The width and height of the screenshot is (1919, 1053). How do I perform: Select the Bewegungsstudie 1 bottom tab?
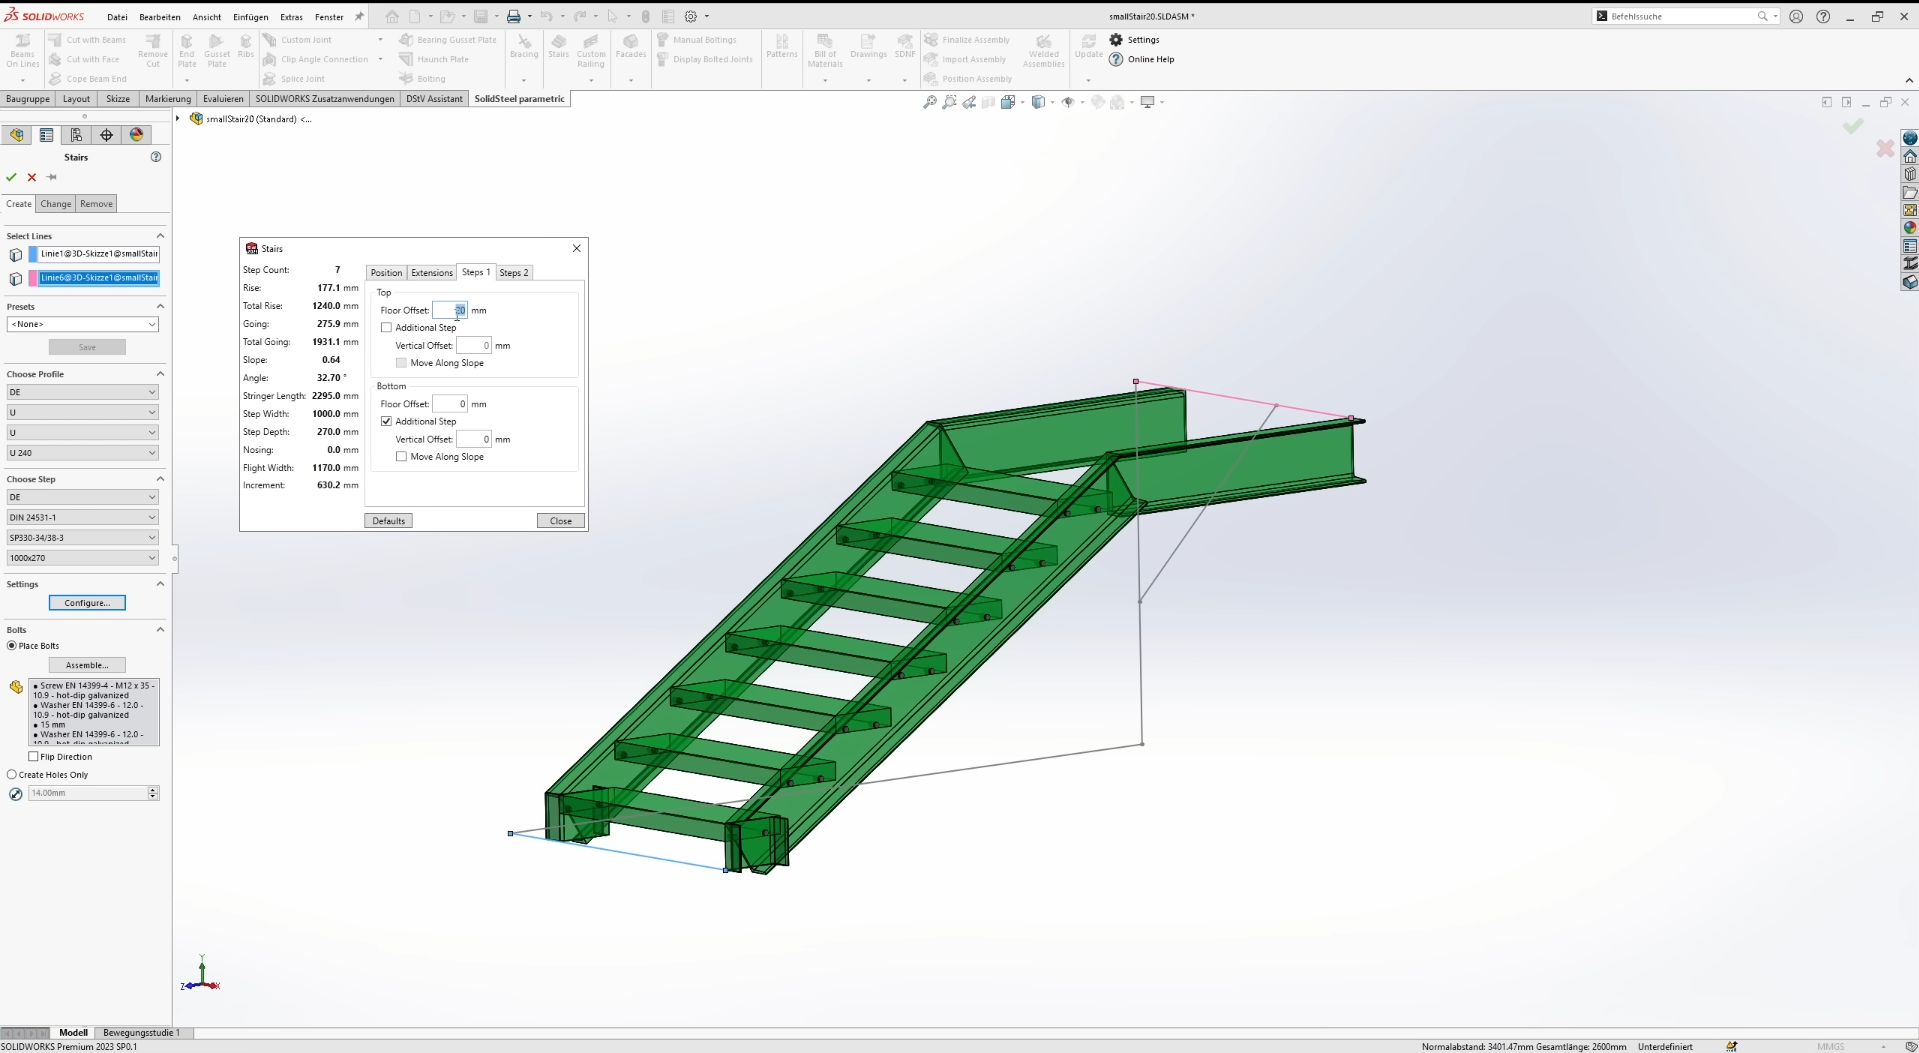click(141, 1033)
